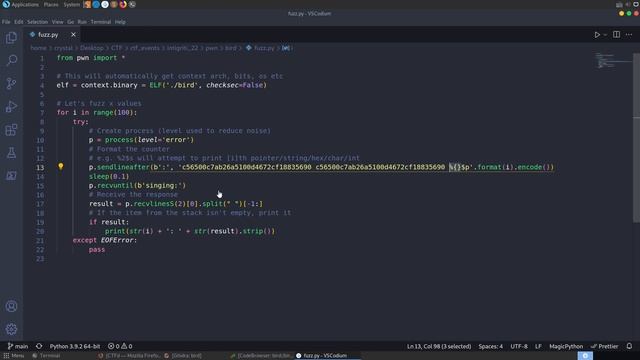This screenshot has width=640, height=360.
Task: Open the Selection menu
Action: point(38,22)
